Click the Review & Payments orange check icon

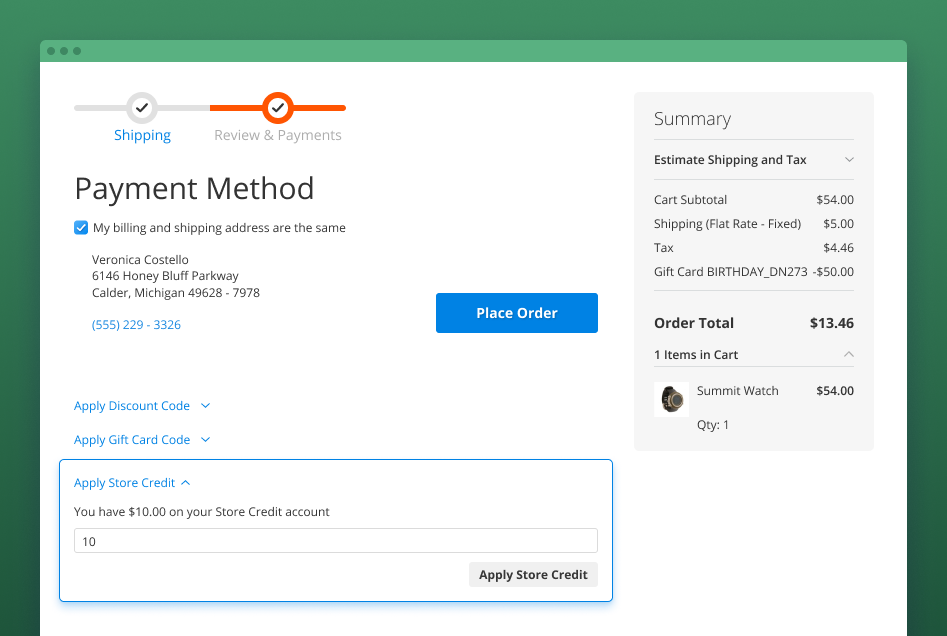coord(277,108)
